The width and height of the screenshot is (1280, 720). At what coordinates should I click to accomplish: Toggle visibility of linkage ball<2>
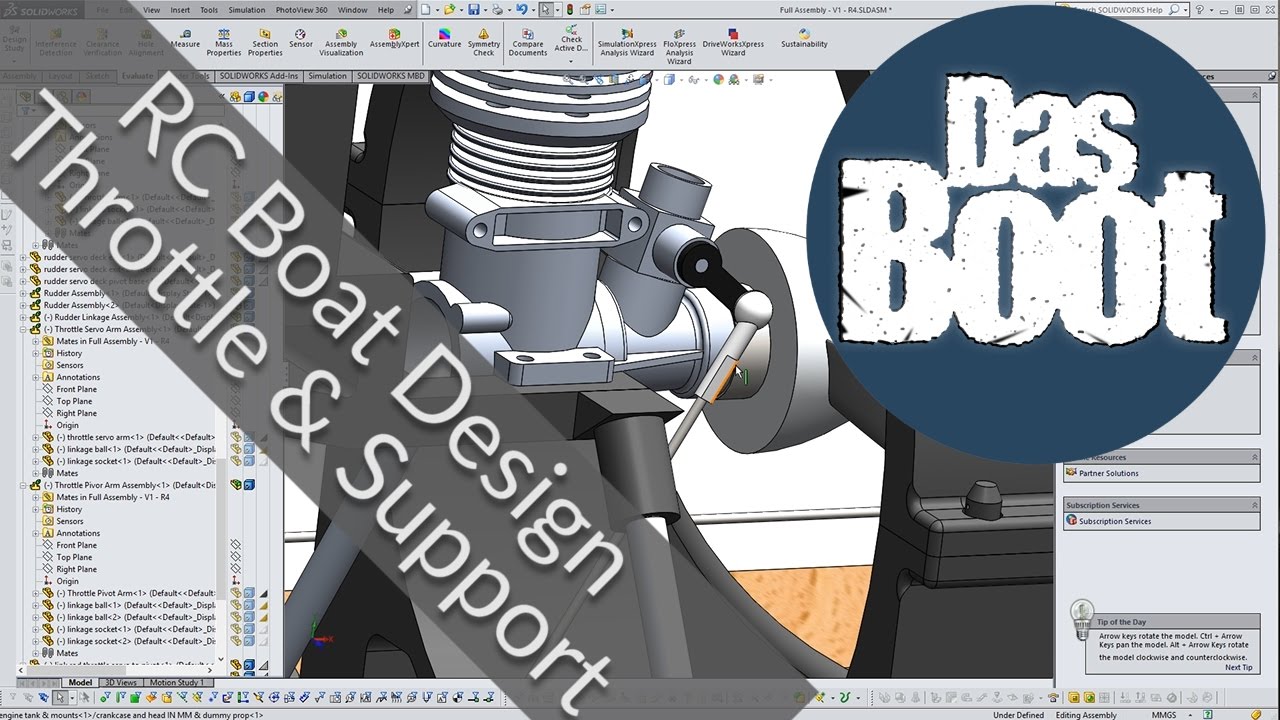(236, 617)
